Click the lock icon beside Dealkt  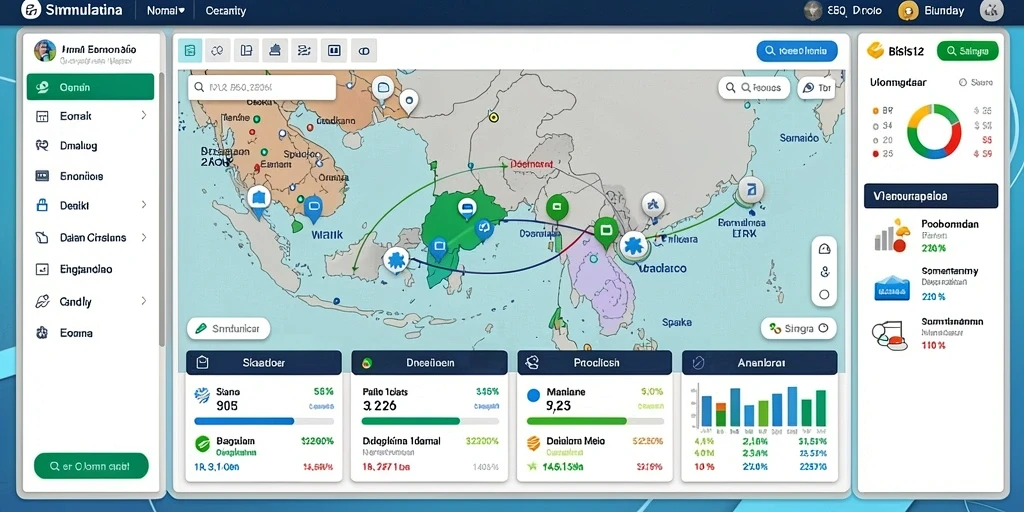pyautogui.click(x=42, y=205)
